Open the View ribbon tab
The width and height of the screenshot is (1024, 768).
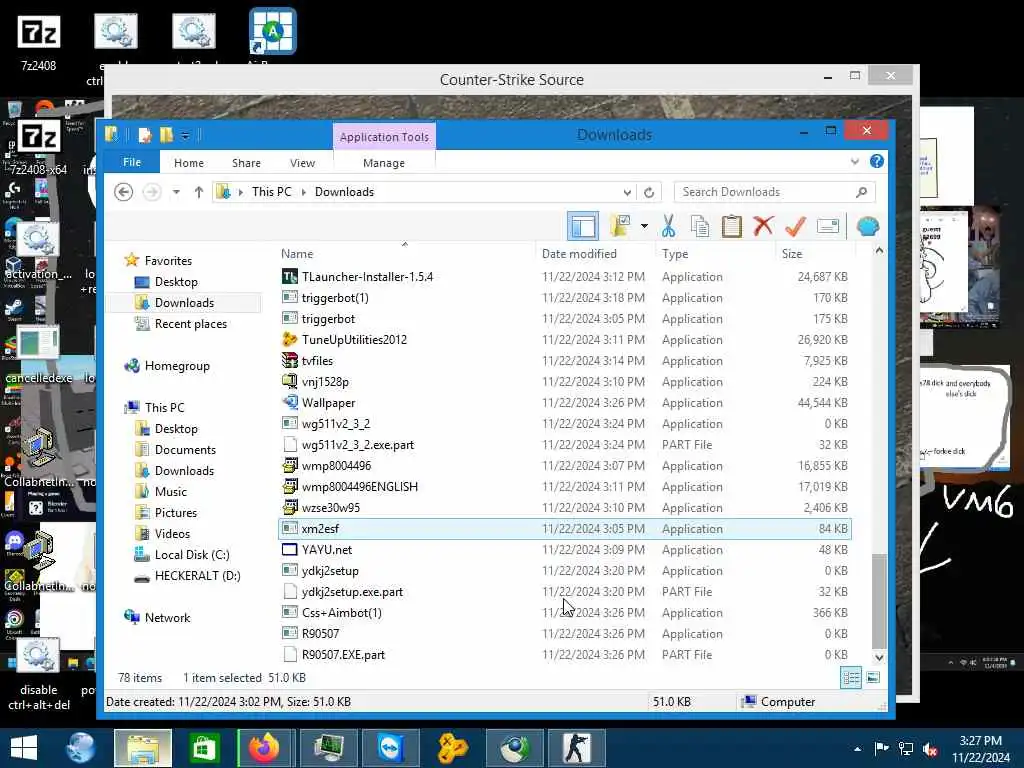click(302, 163)
